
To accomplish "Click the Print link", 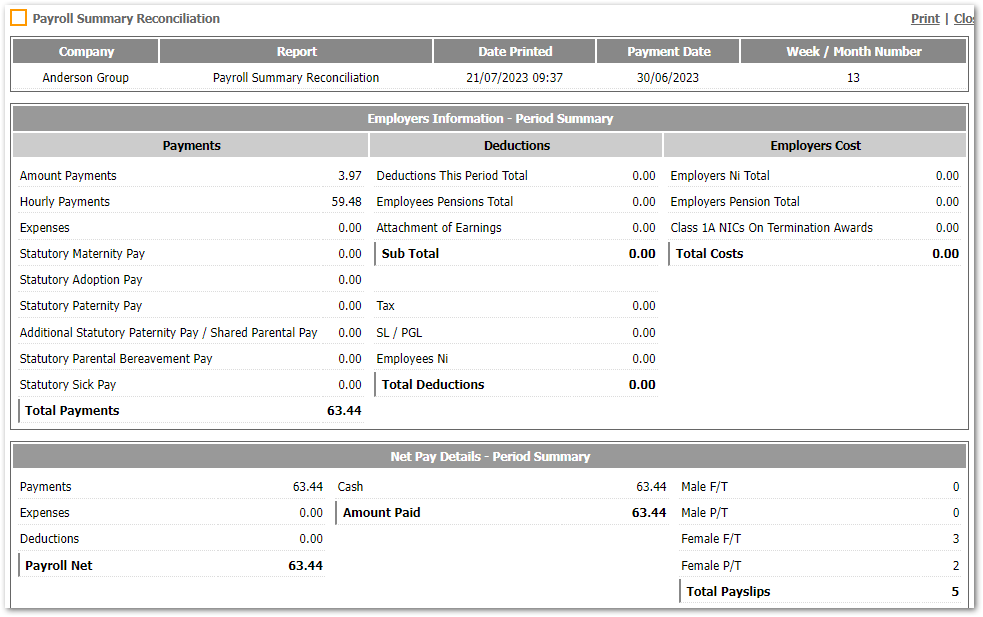I will point(924,18).
